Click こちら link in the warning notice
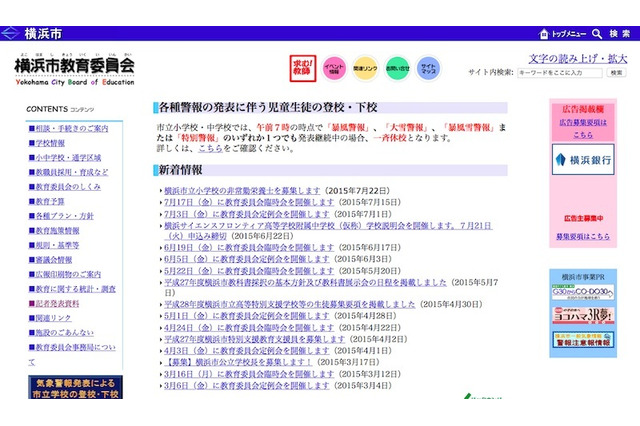Viewport: 640px width, 426px height. click(x=211, y=149)
